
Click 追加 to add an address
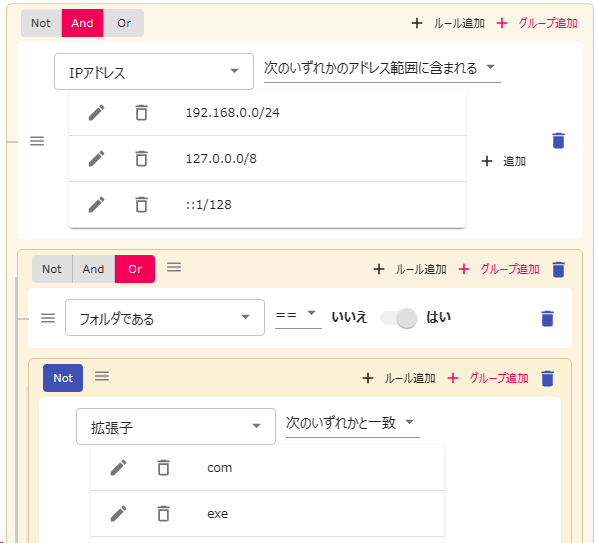[x=504, y=161]
